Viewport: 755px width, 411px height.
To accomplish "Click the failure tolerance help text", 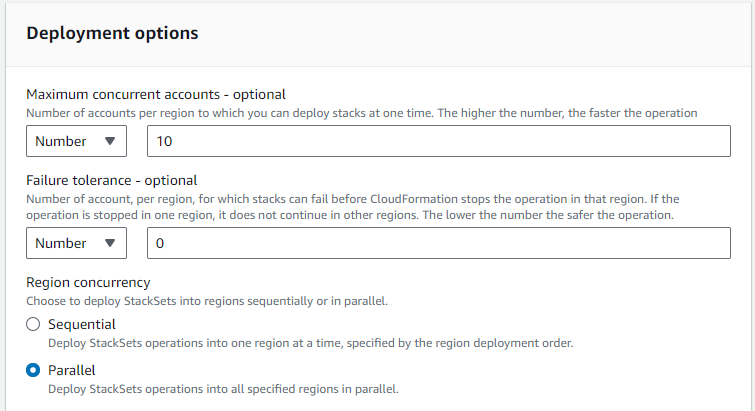I will point(350,207).
